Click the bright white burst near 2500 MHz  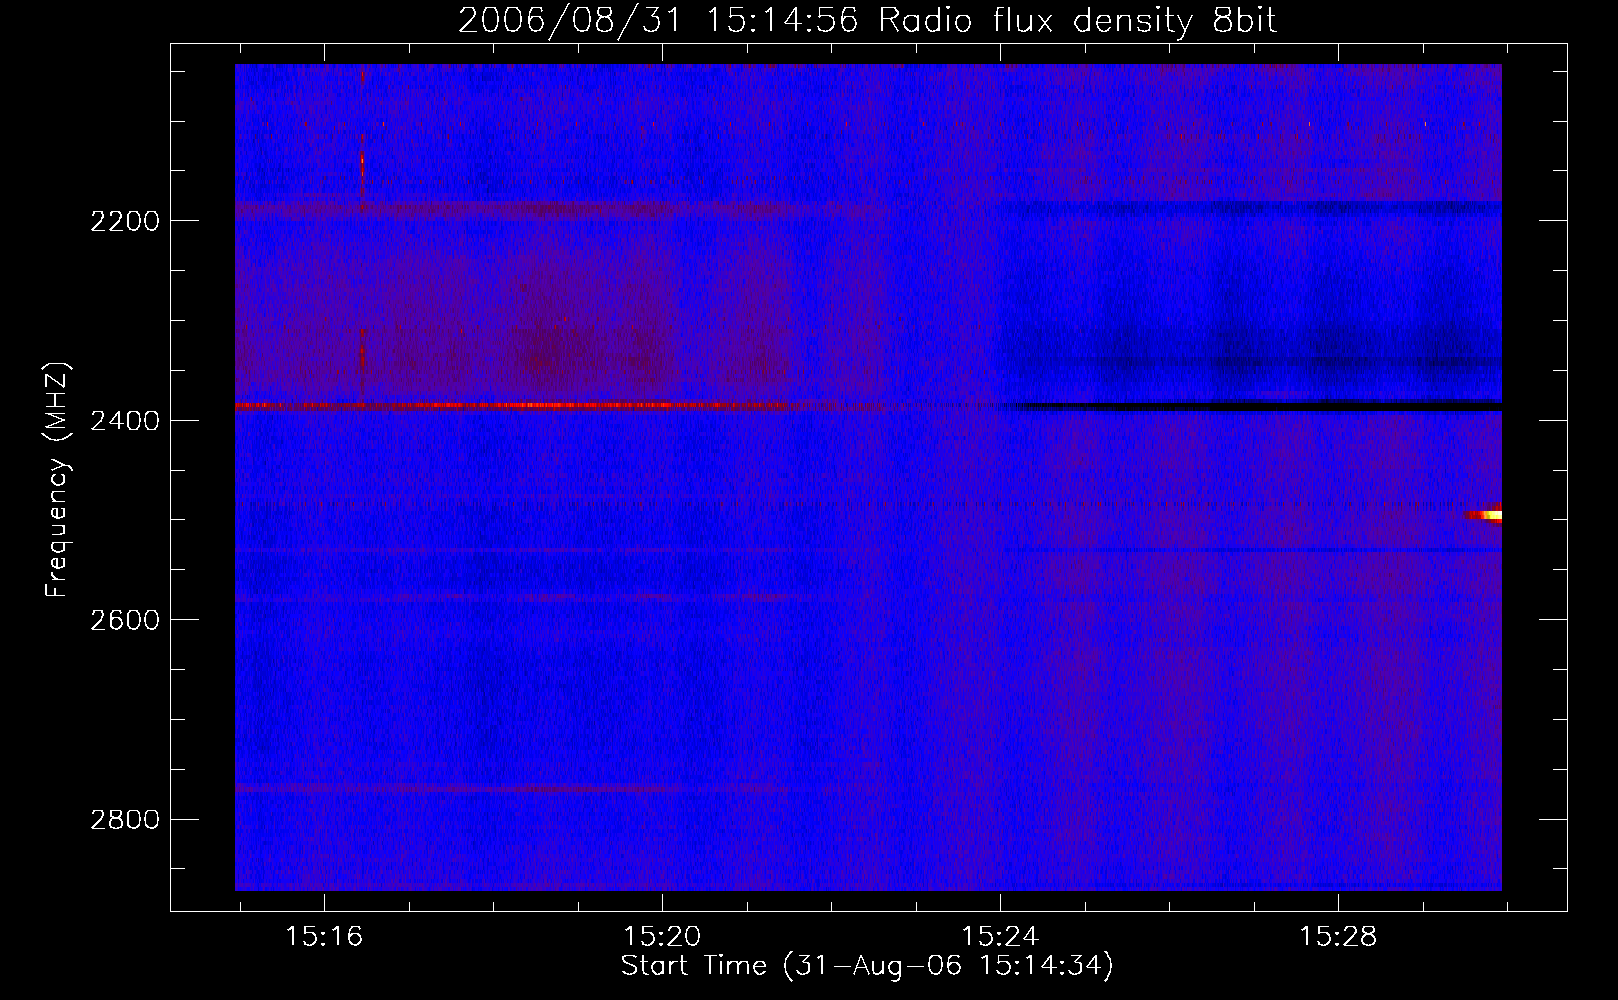[1485, 515]
